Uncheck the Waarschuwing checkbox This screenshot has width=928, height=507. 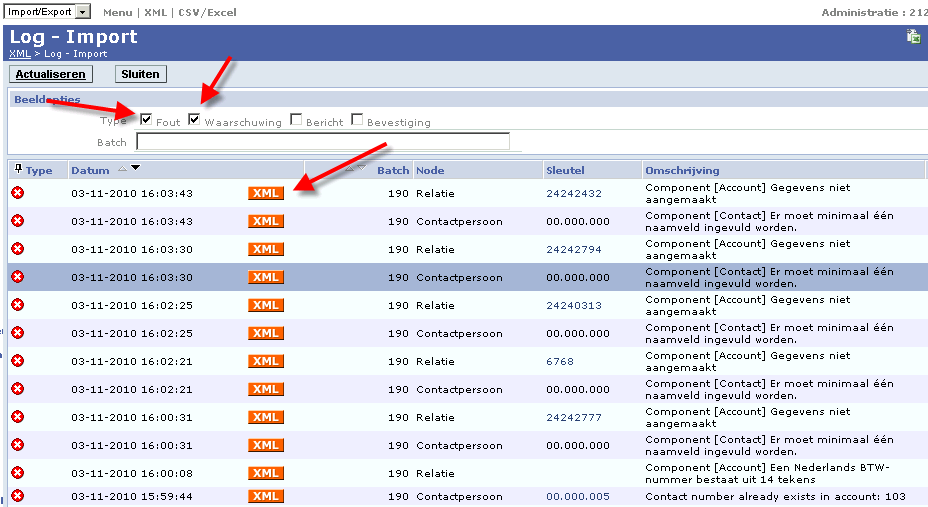click(194, 120)
